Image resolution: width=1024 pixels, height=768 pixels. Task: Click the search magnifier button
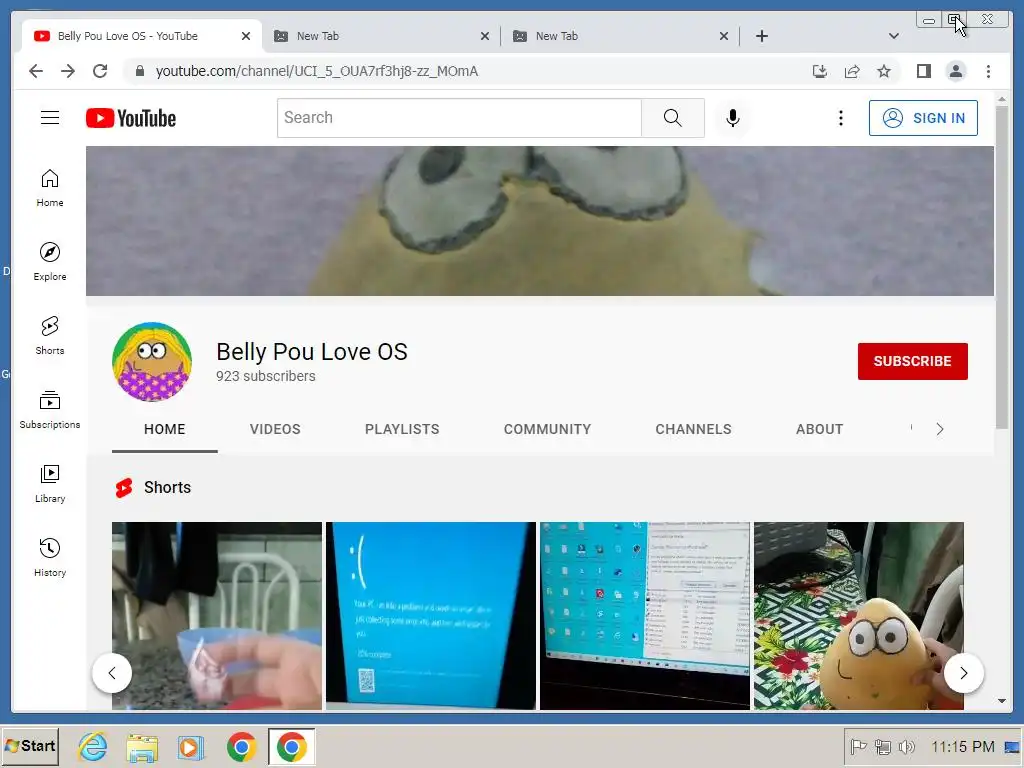(673, 118)
